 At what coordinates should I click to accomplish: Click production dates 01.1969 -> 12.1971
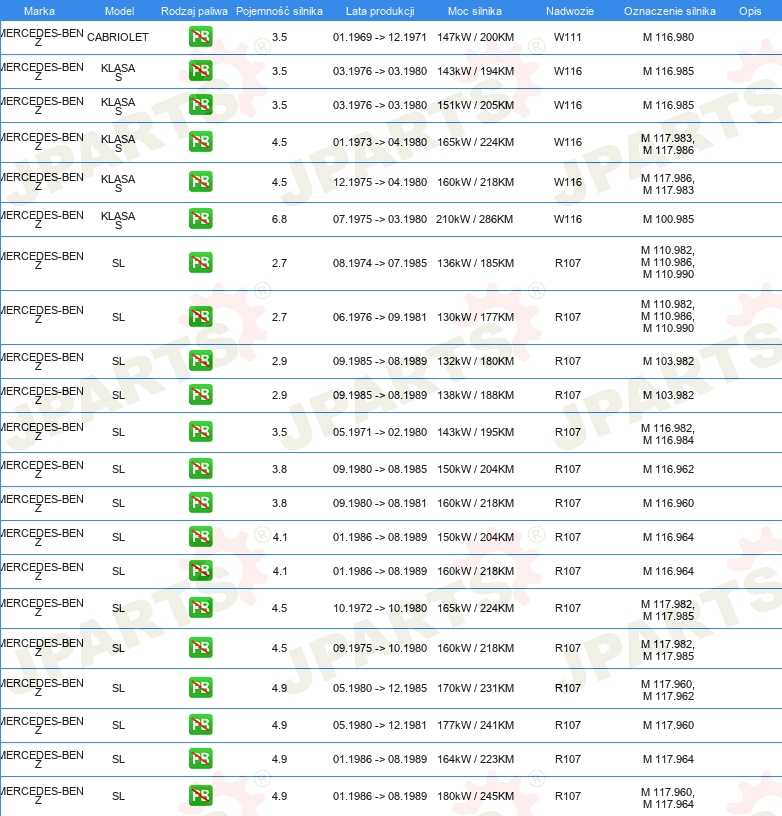coord(380,37)
